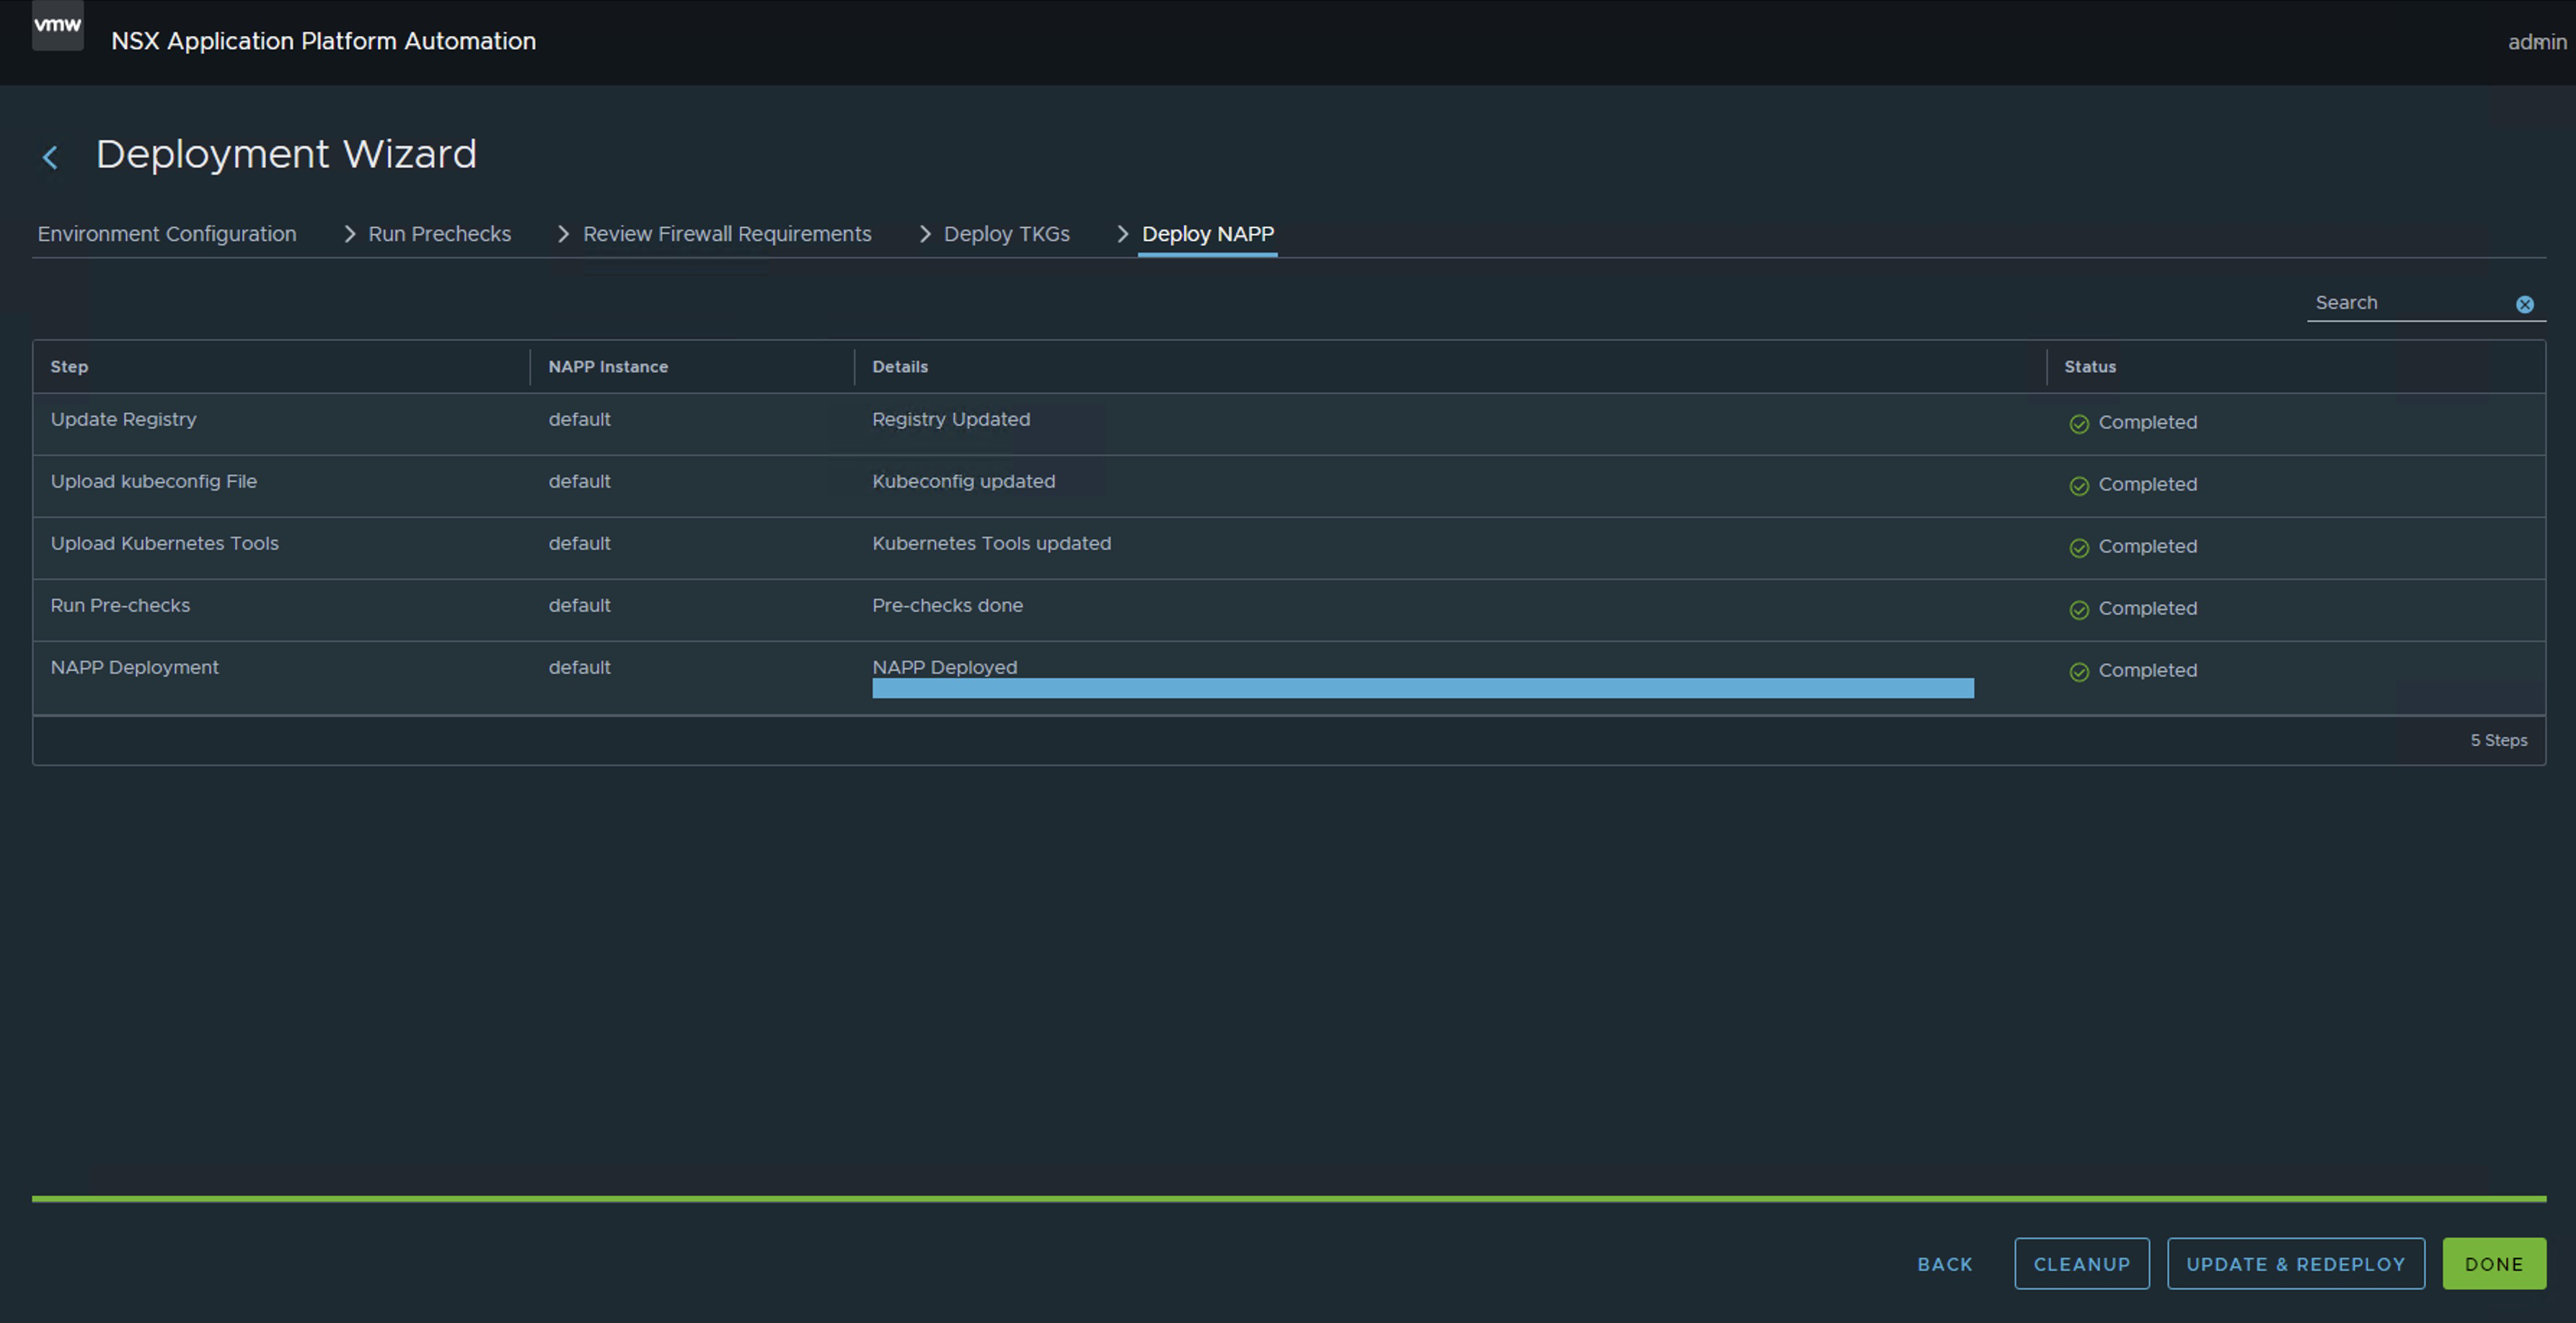Select the 'NAPP Deployment' step cell
The height and width of the screenshot is (1323, 2576).
(134, 668)
